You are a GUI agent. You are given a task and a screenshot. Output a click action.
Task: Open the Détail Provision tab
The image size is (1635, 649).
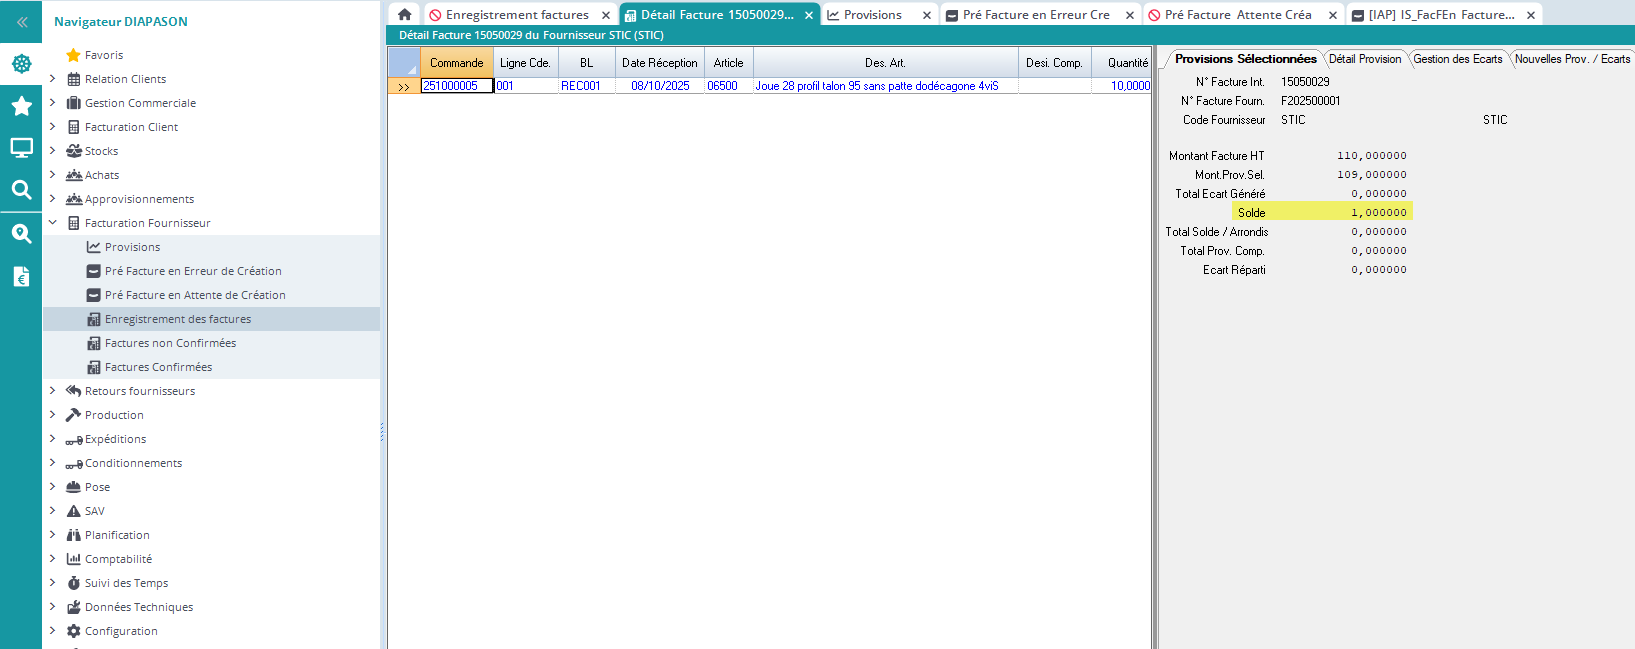[1365, 59]
